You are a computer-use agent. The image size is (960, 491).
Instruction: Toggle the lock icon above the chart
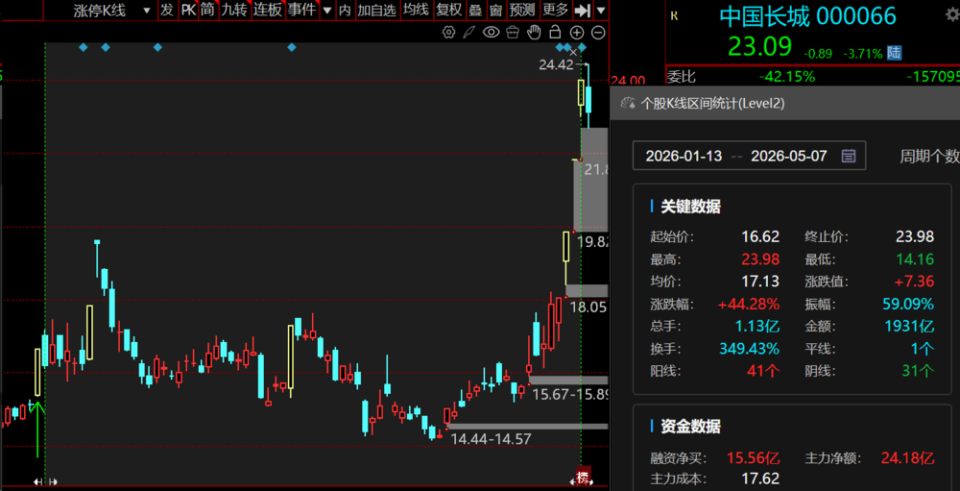[x=555, y=32]
